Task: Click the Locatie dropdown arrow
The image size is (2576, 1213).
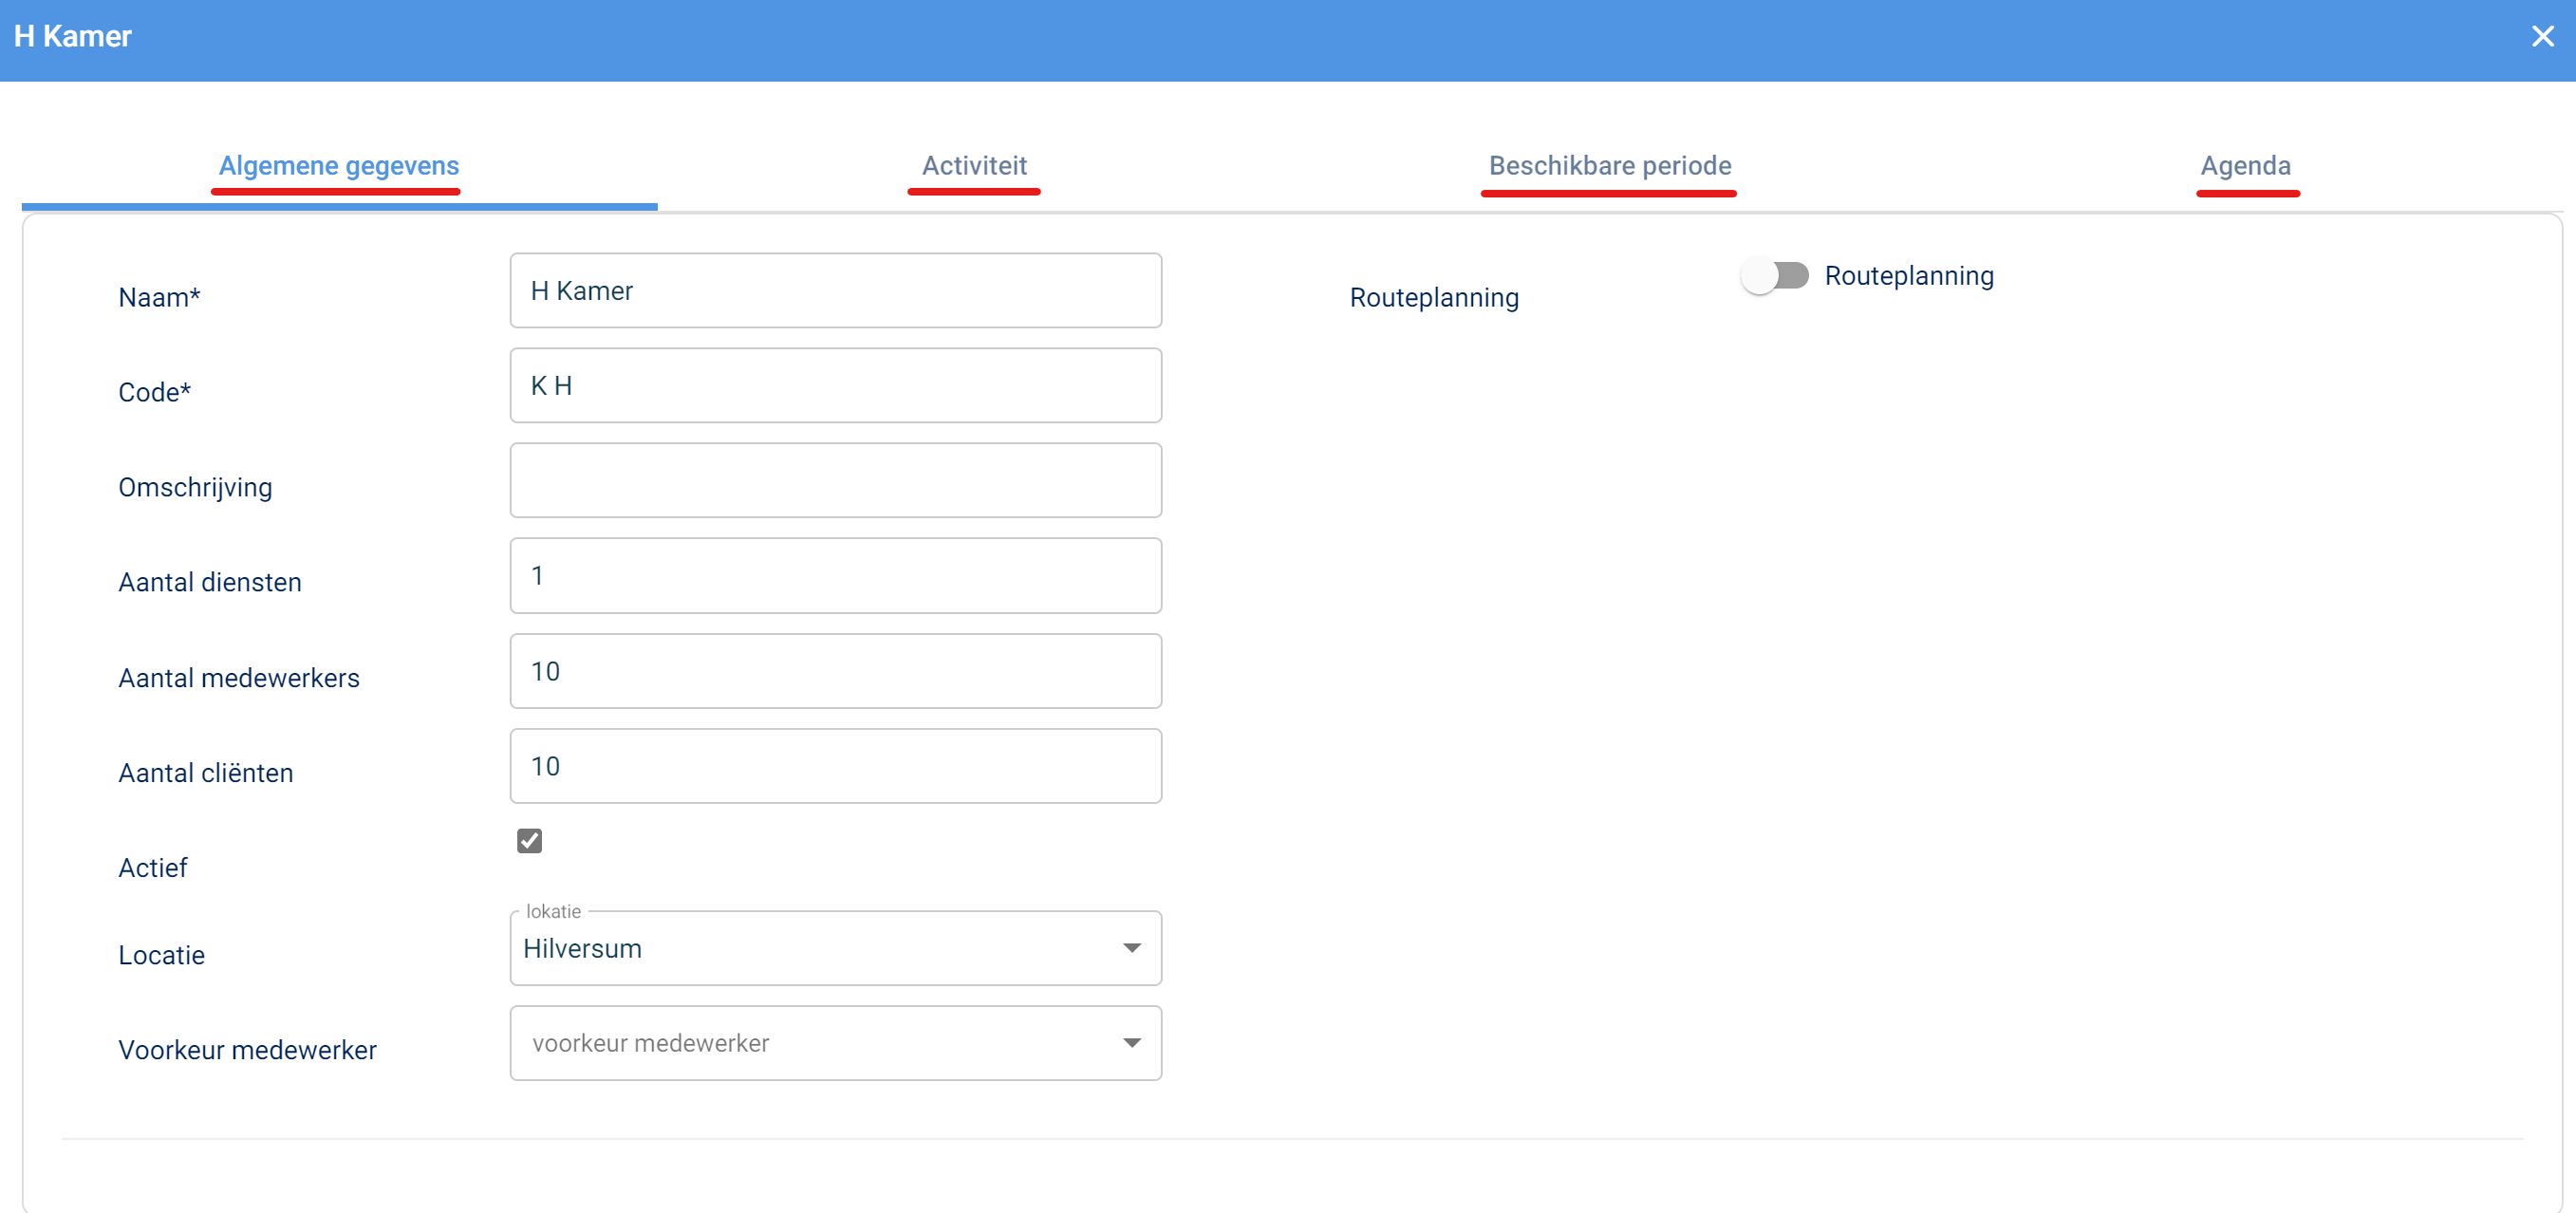Action: pos(1132,948)
